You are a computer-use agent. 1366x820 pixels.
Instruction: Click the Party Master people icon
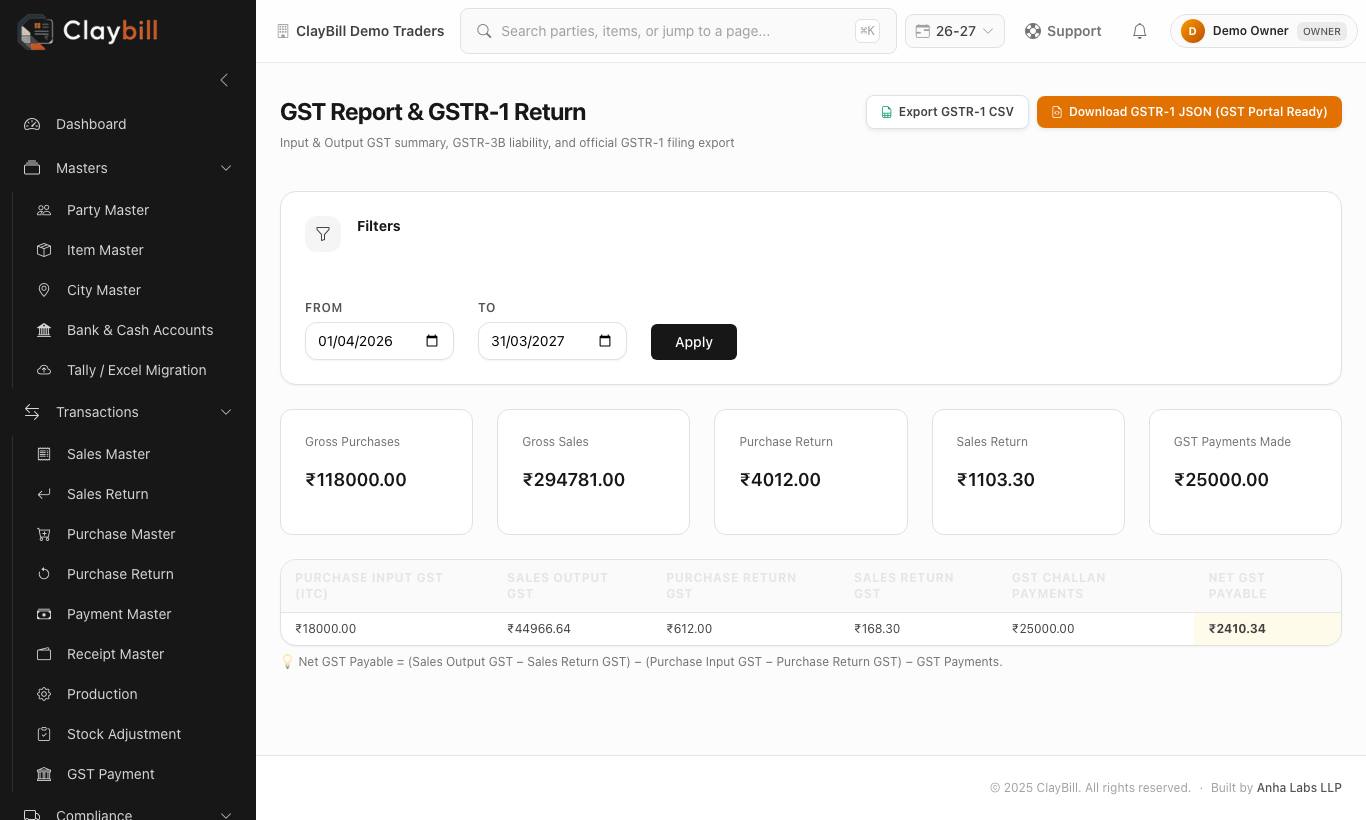44,210
